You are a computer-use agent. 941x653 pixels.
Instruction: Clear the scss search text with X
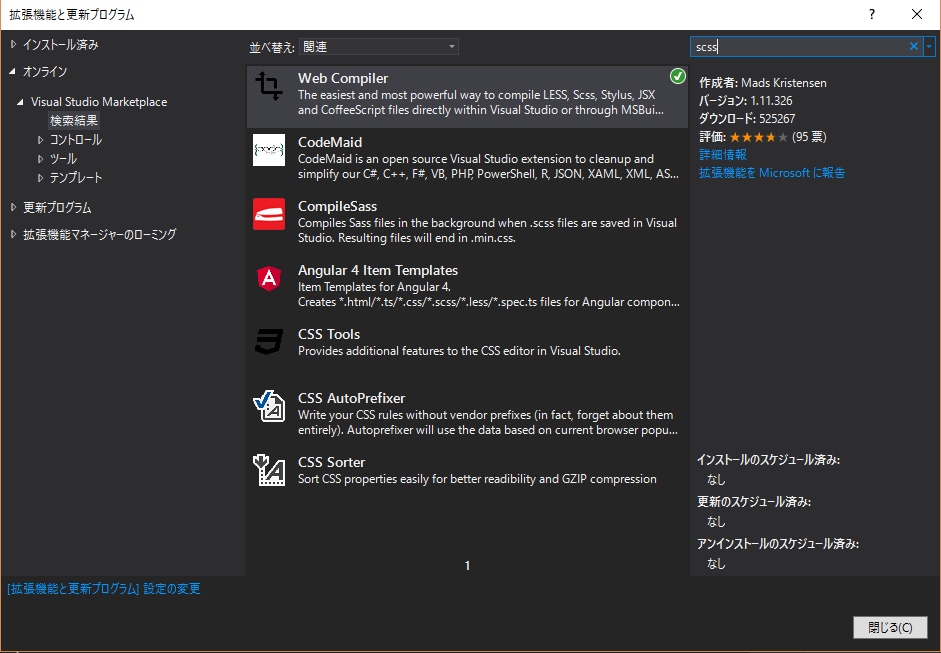coord(913,46)
